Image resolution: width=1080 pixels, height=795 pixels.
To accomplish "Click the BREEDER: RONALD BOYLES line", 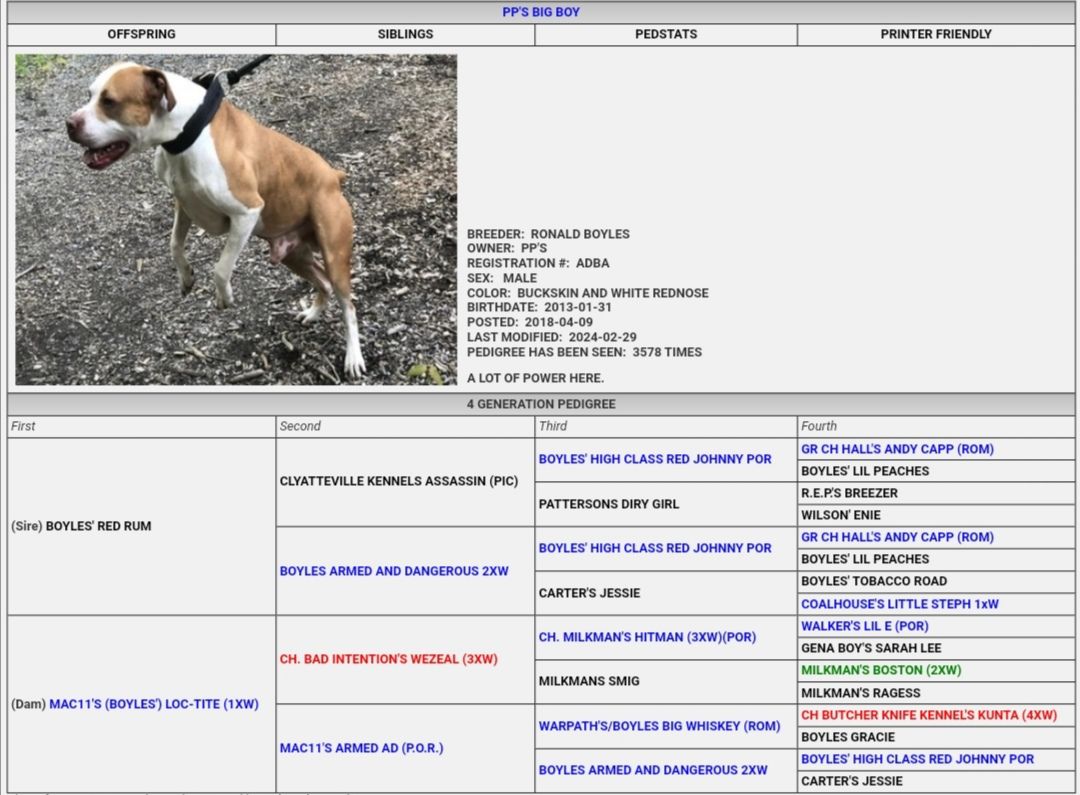I will coord(548,234).
